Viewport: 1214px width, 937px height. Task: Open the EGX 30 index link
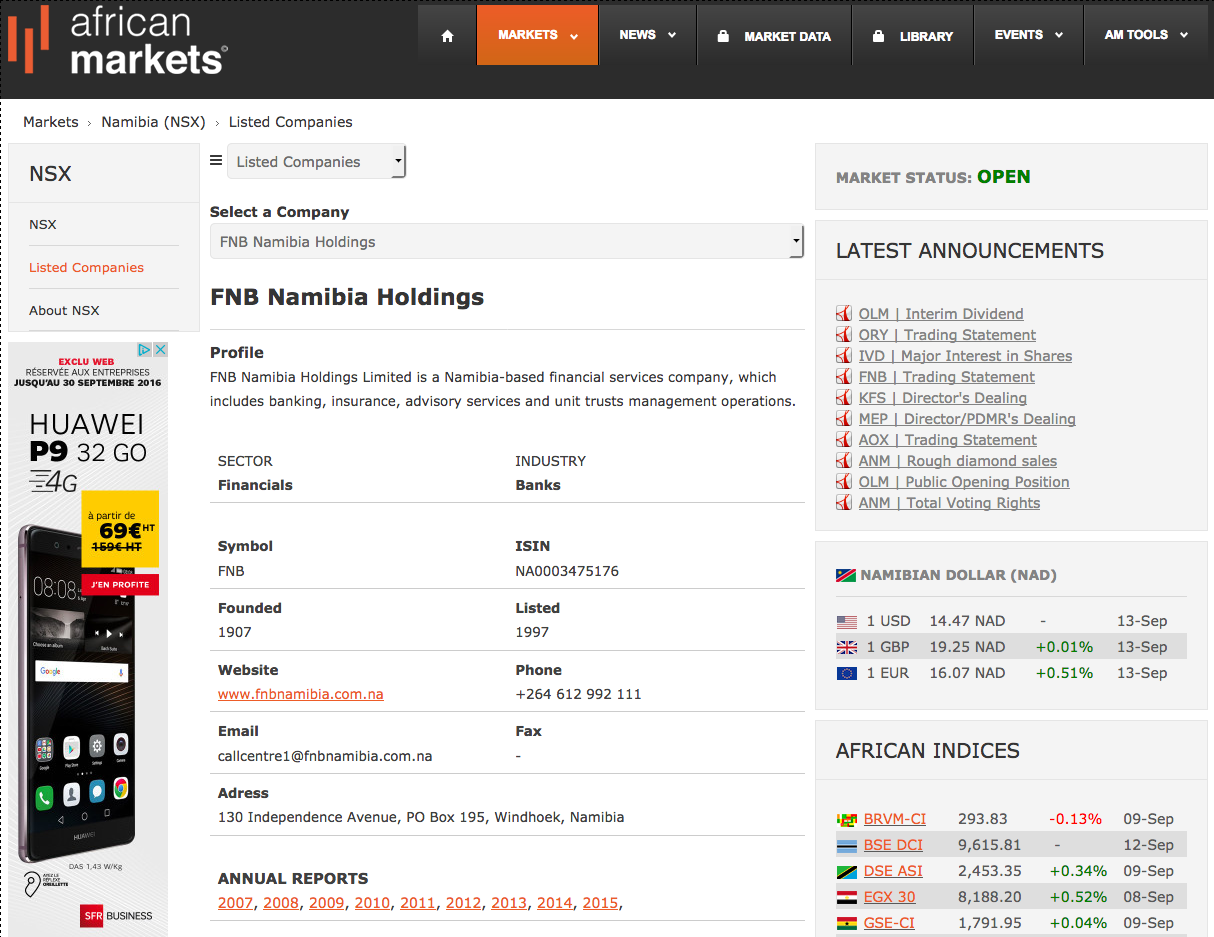click(x=890, y=897)
